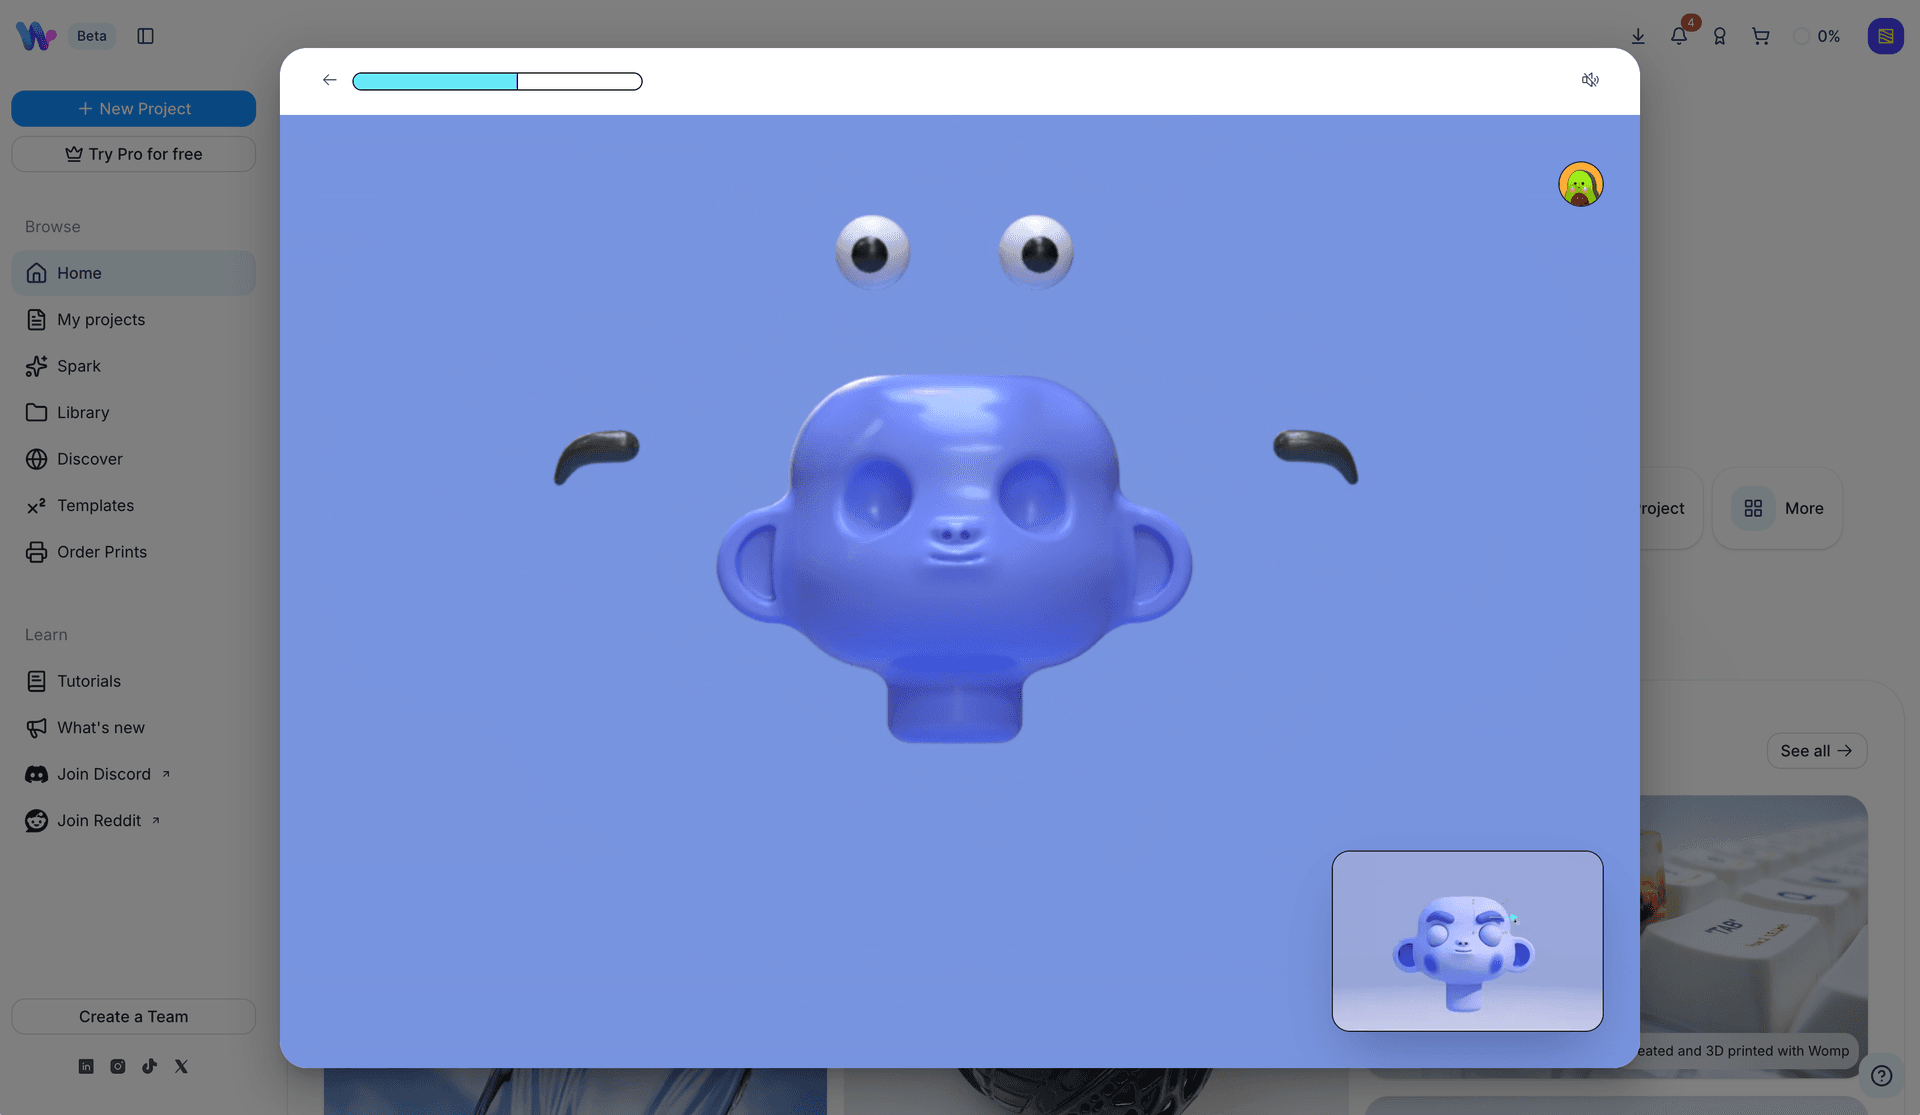Screen dimensions: 1920x1115
Task: Open the shopping cart
Action: (x=1761, y=36)
